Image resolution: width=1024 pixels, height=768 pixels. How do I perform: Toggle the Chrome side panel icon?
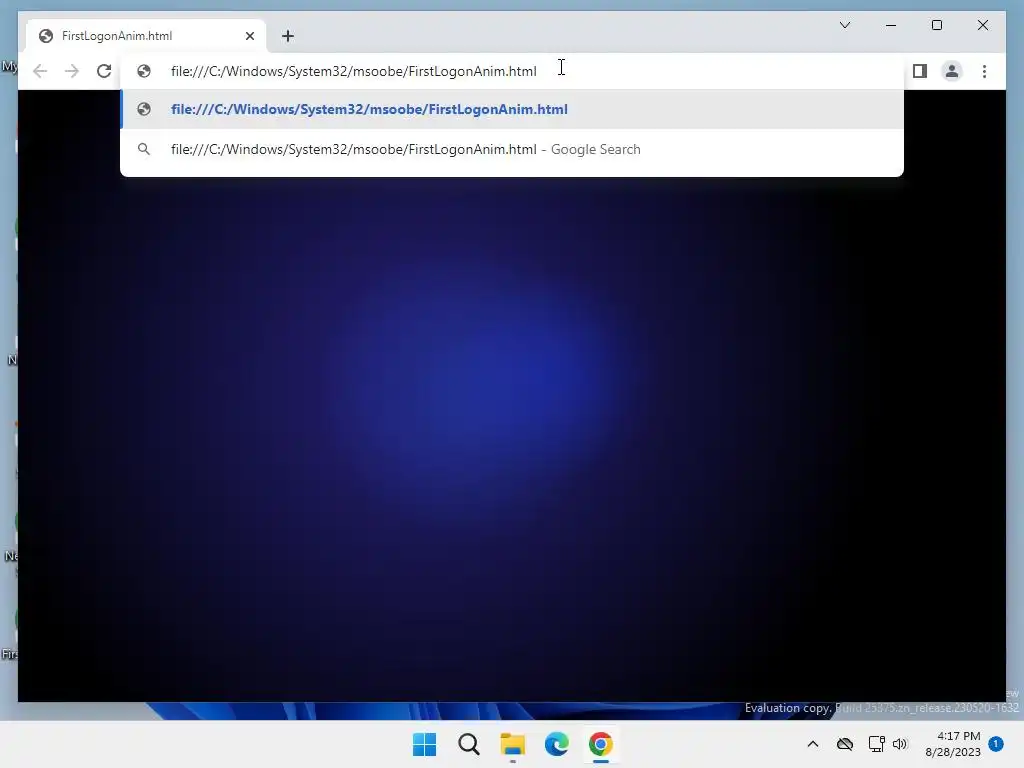click(920, 71)
